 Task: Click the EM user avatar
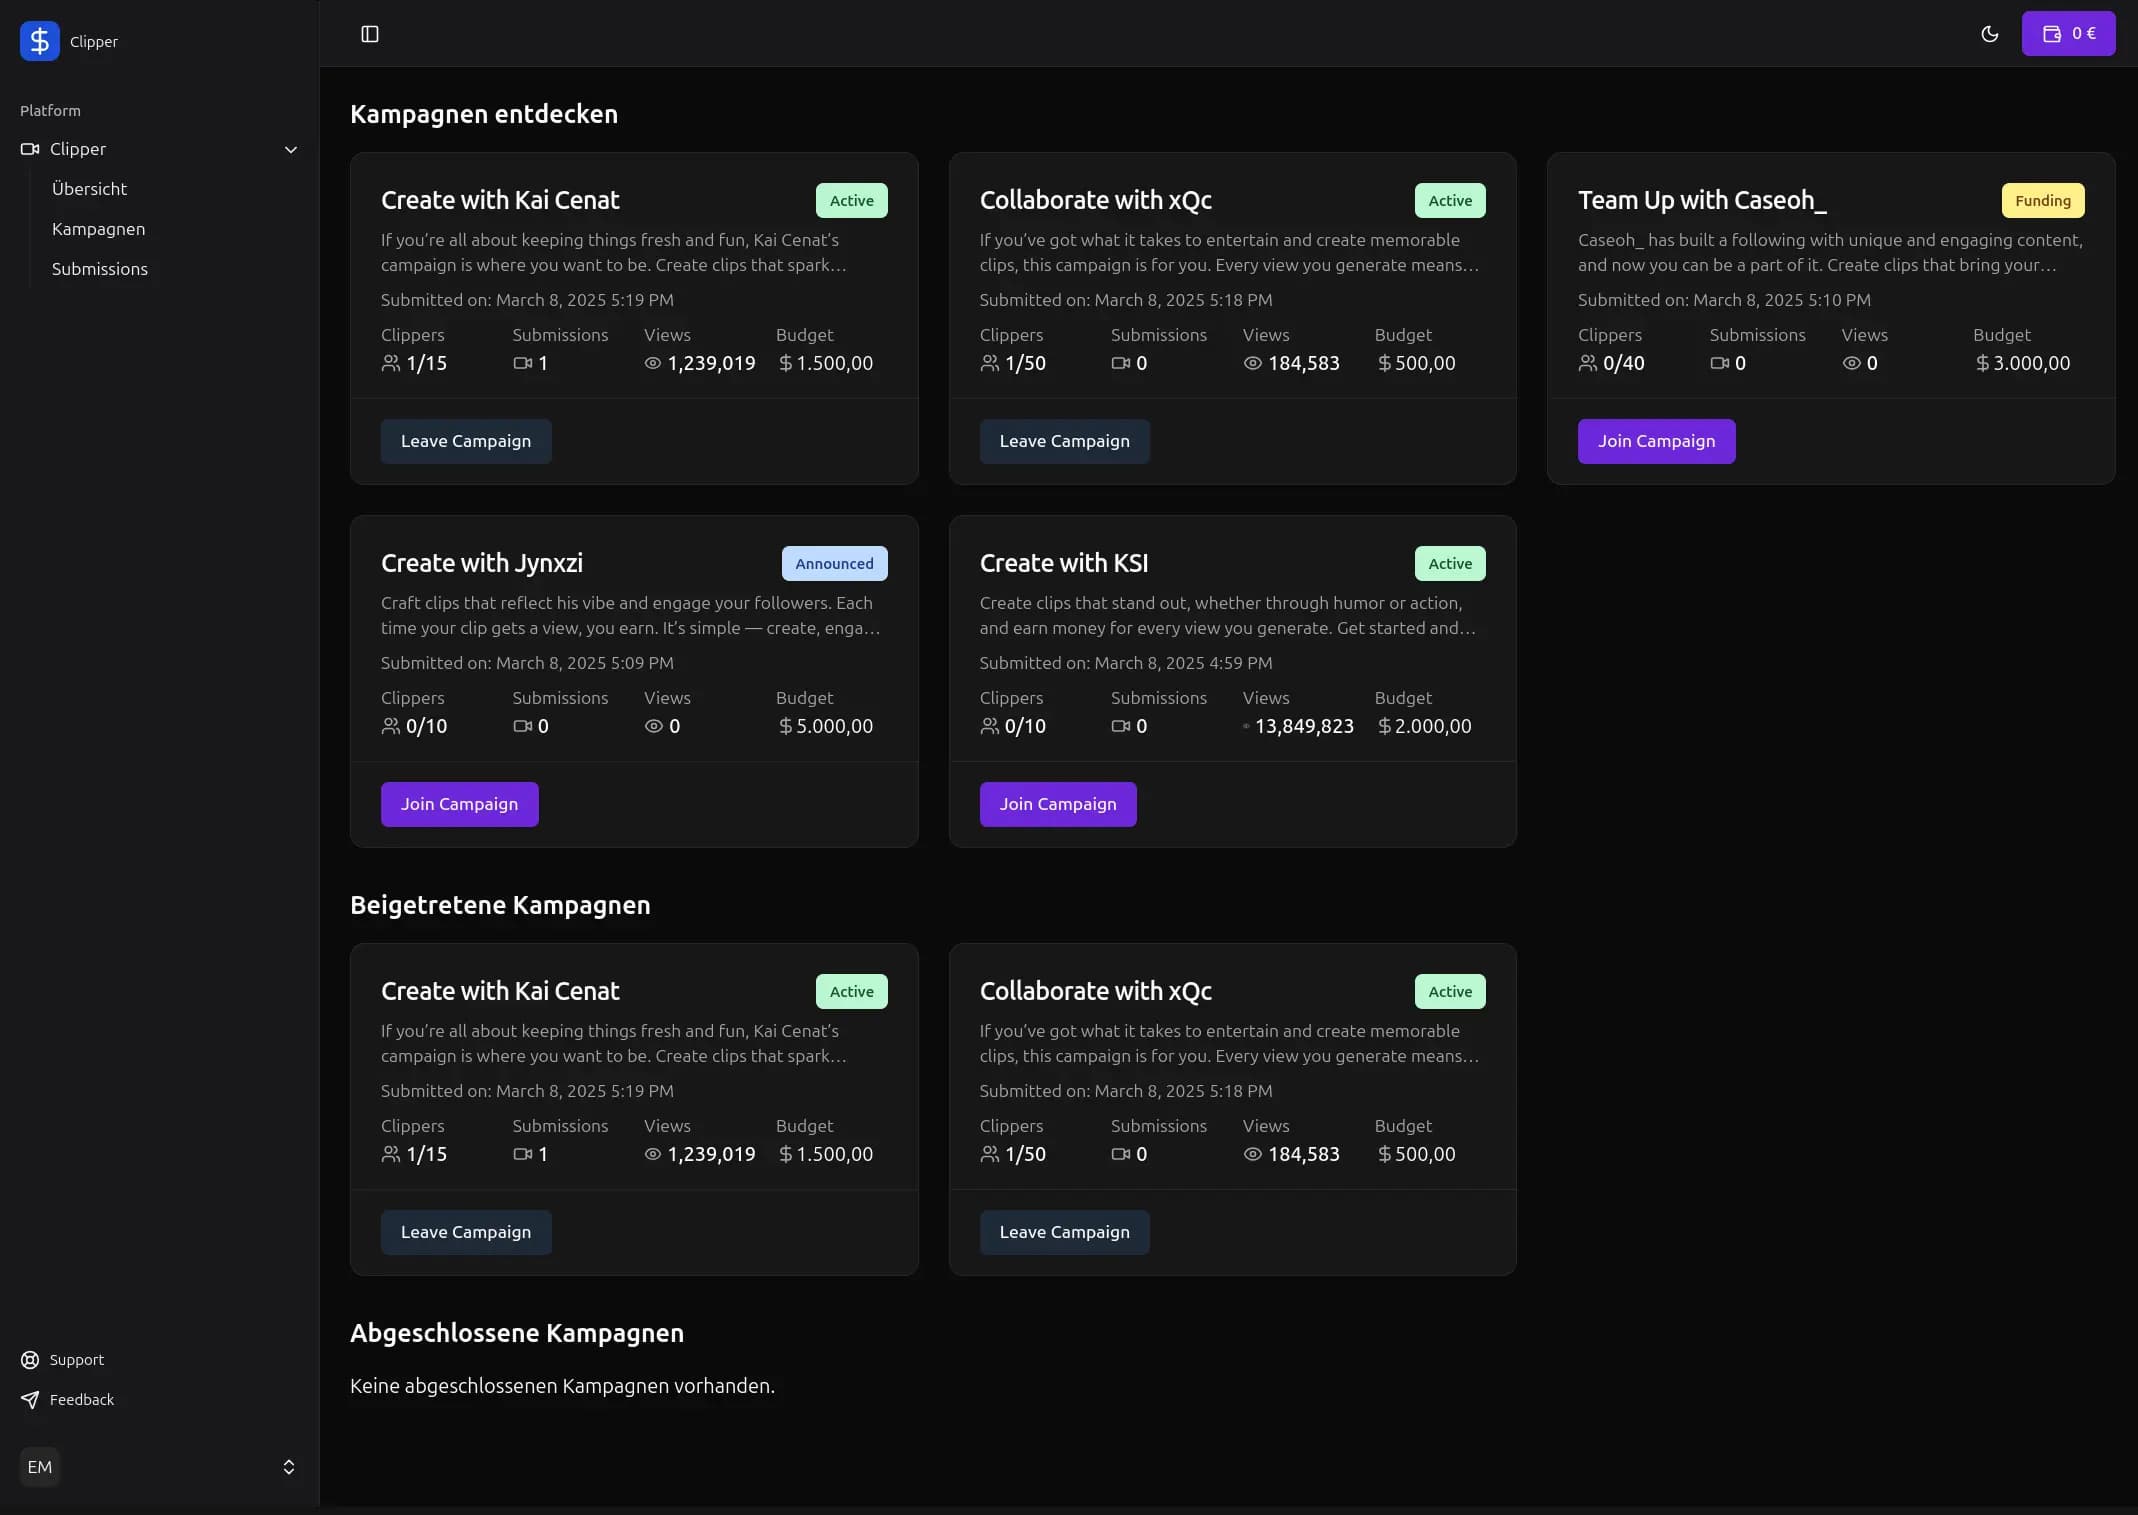[x=40, y=1467]
